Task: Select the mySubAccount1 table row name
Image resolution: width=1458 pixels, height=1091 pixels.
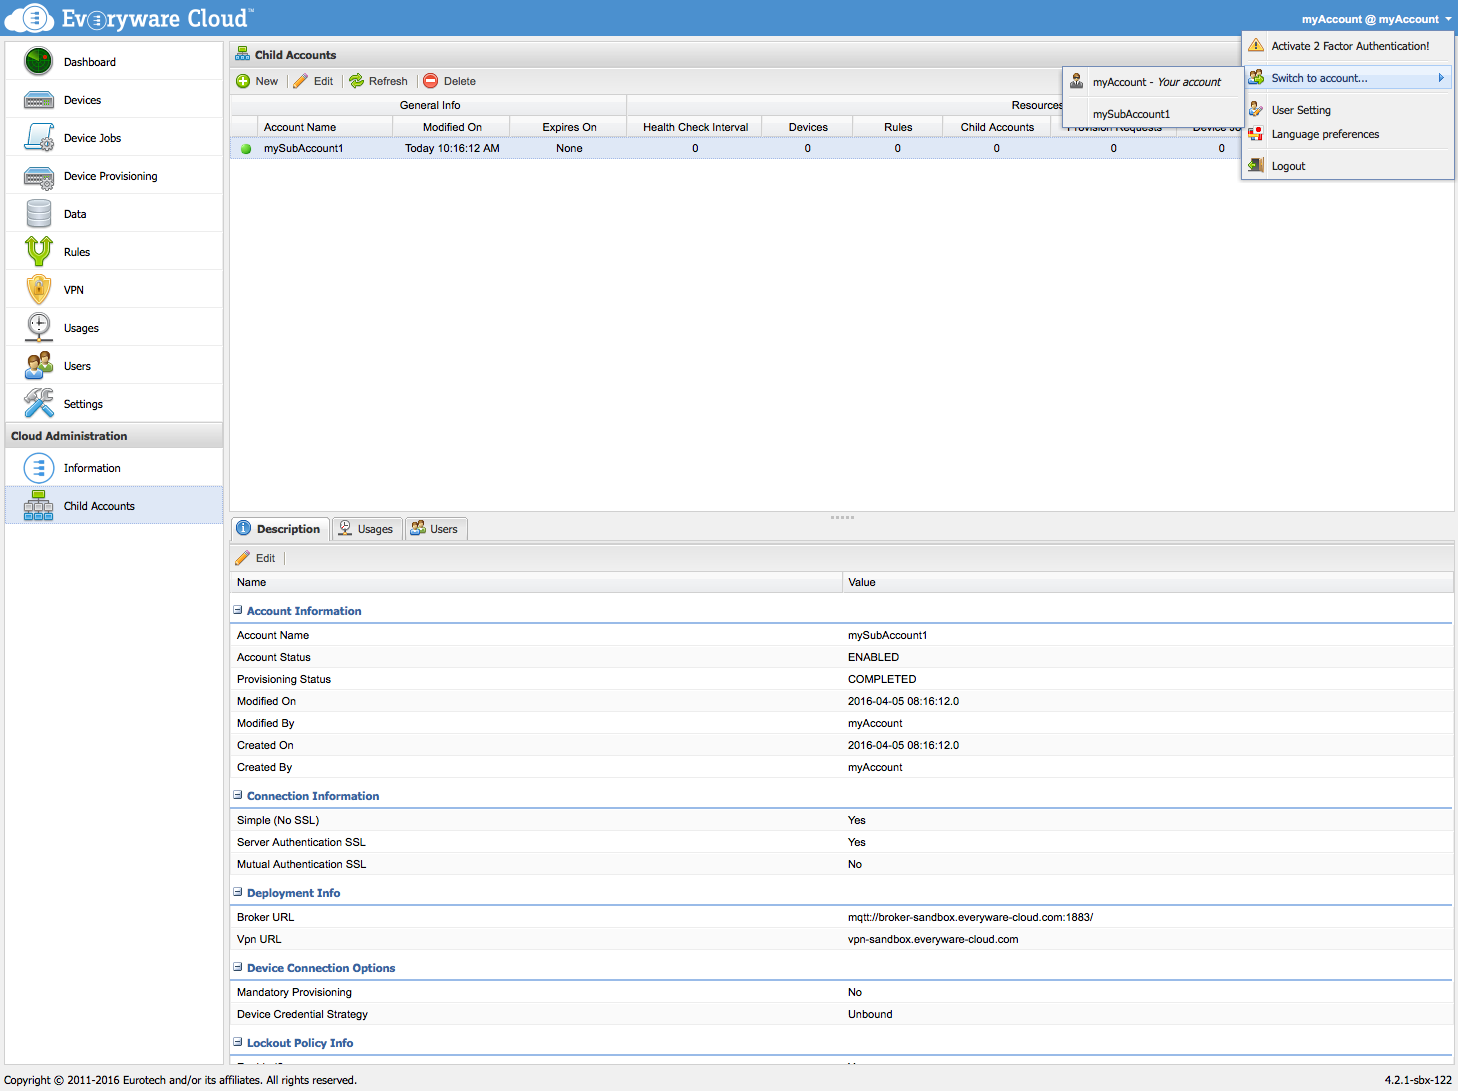Action: (x=304, y=148)
